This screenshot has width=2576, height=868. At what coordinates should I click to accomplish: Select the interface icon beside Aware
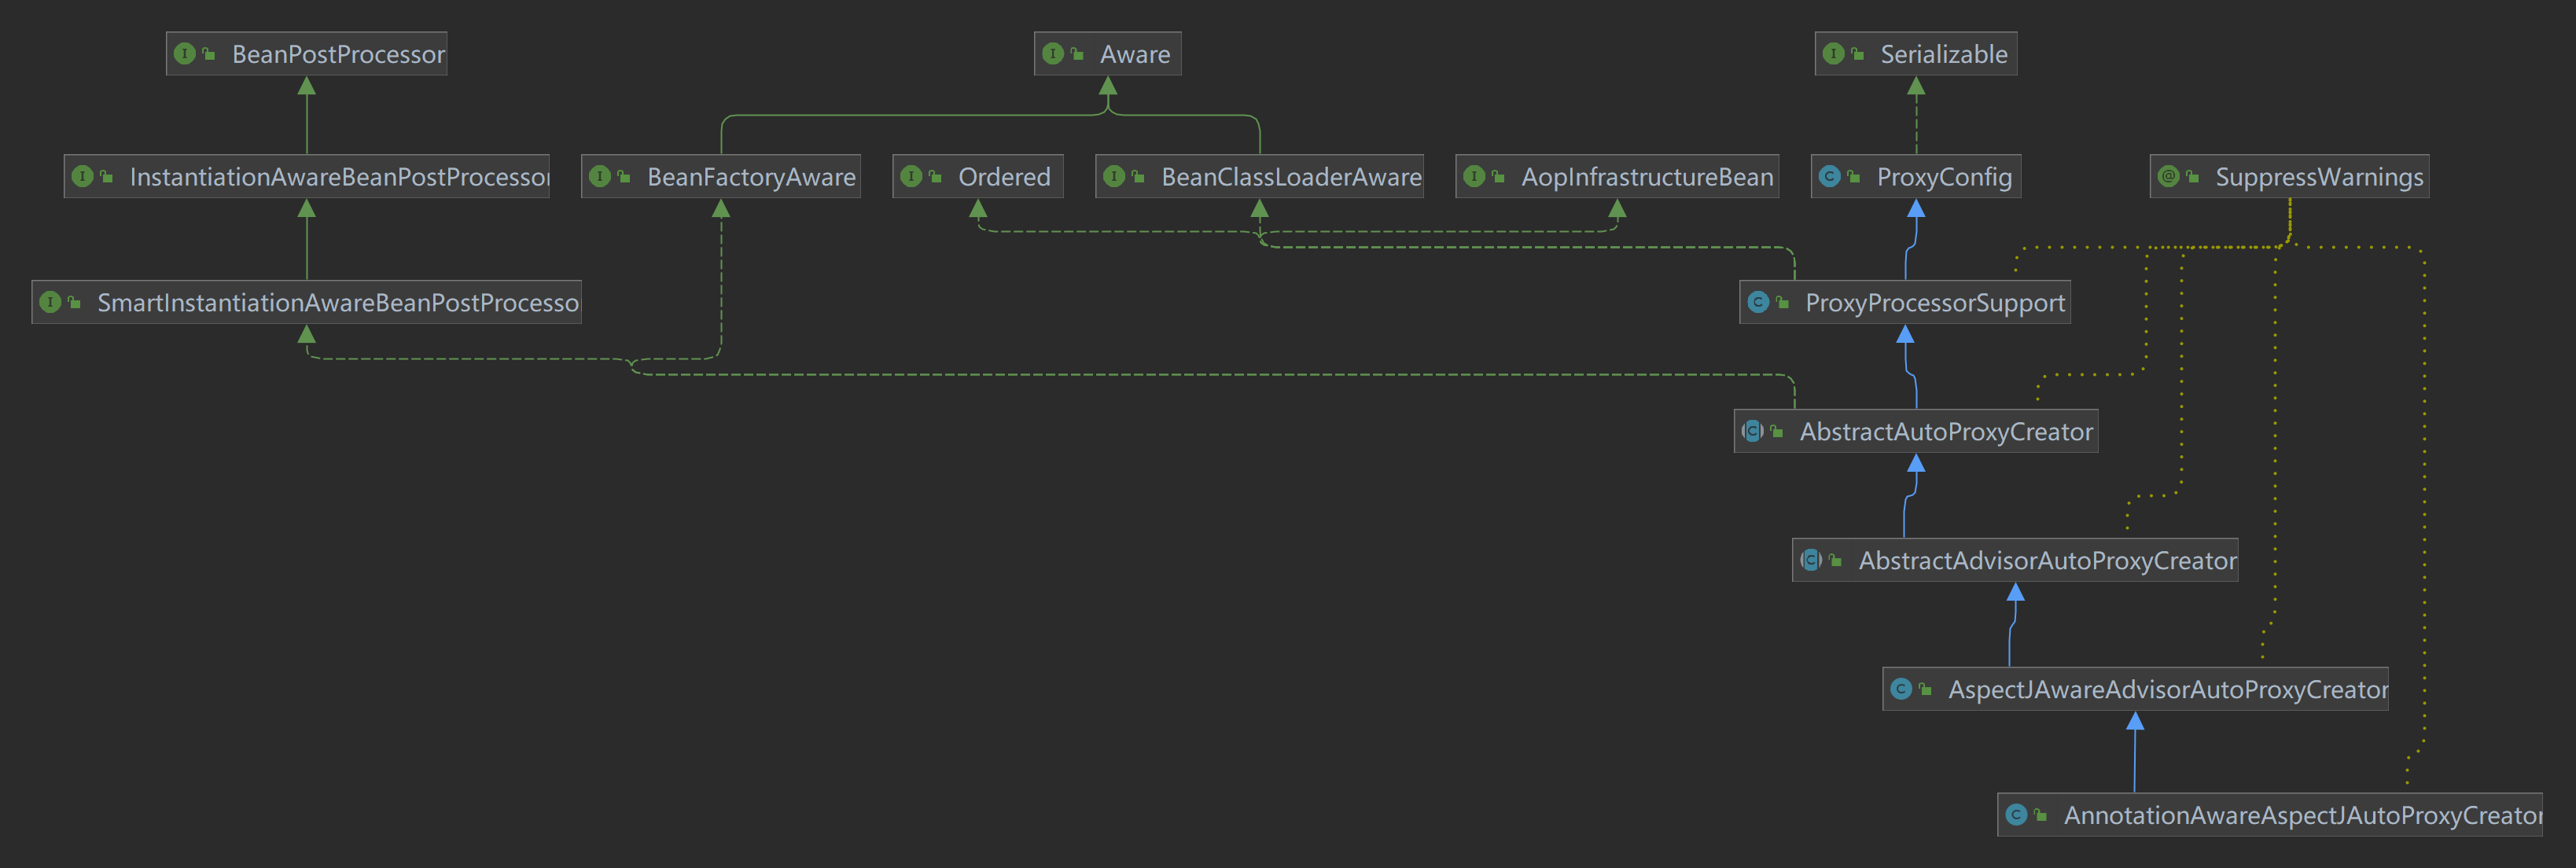[1052, 54]
